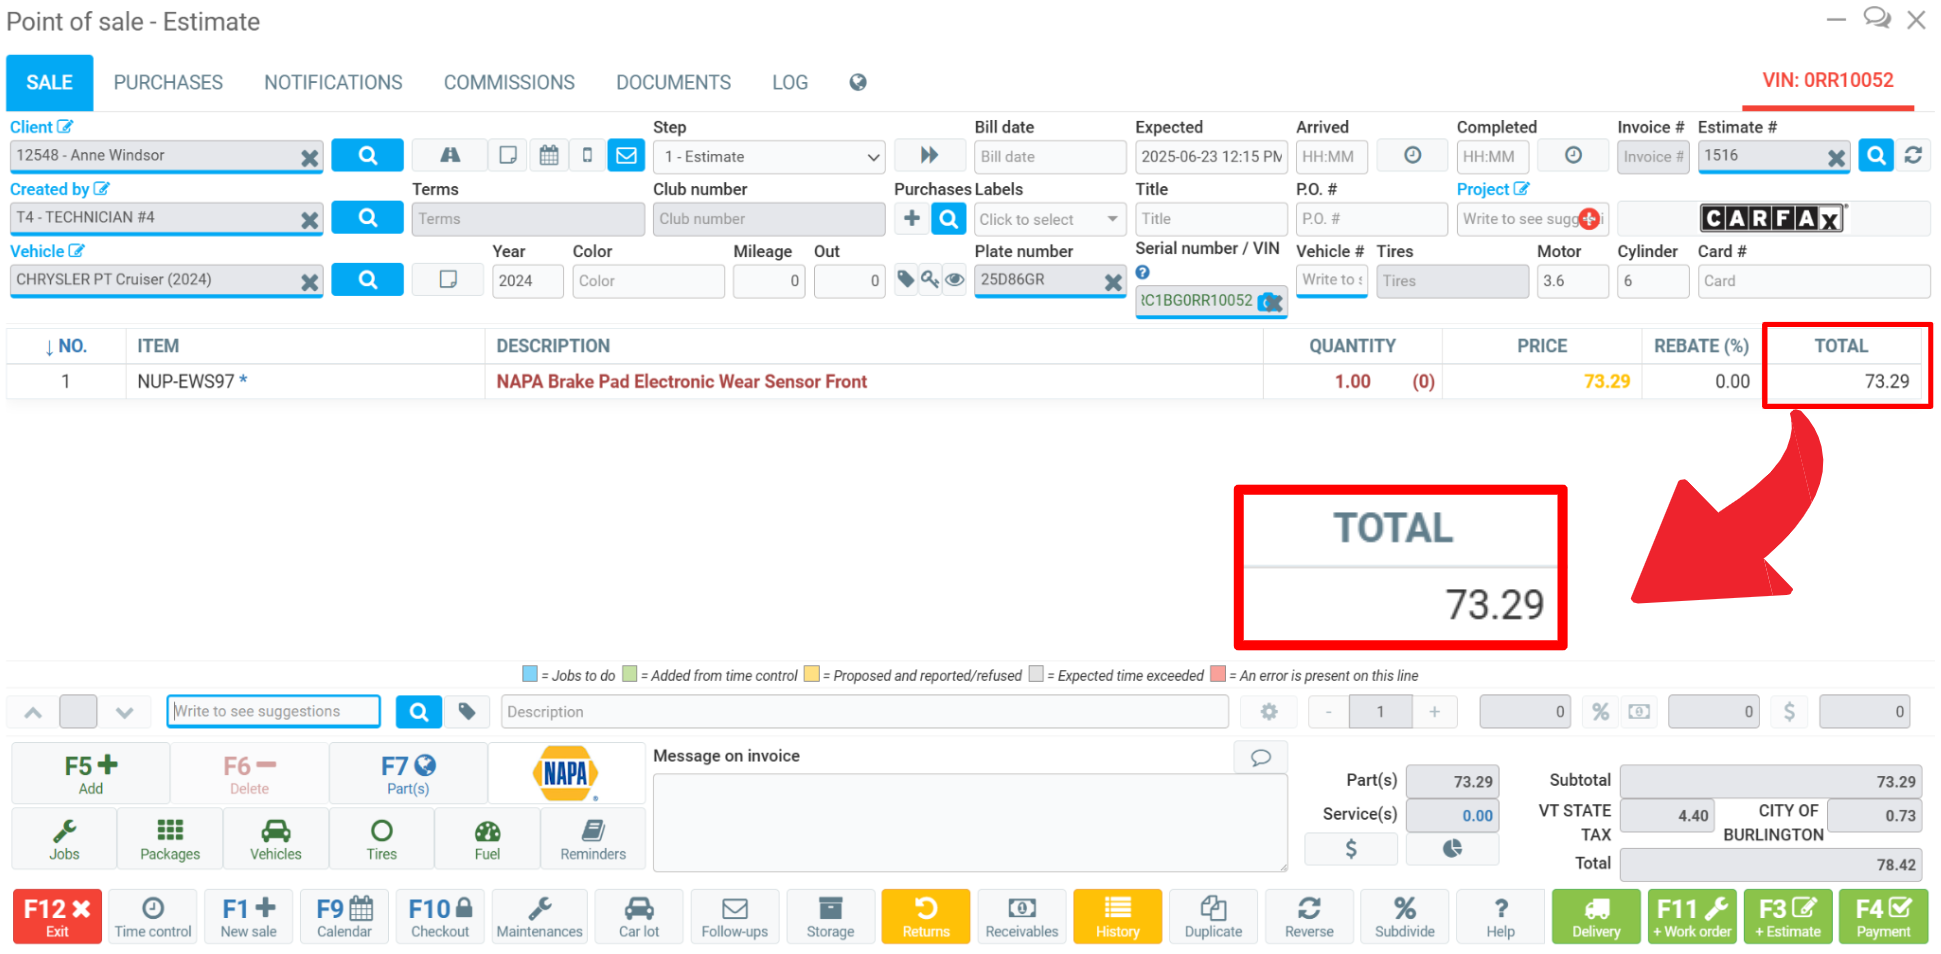Click the down chevron line-move arrow
This screenshot has width=1941, height=954.
[124, 712]
